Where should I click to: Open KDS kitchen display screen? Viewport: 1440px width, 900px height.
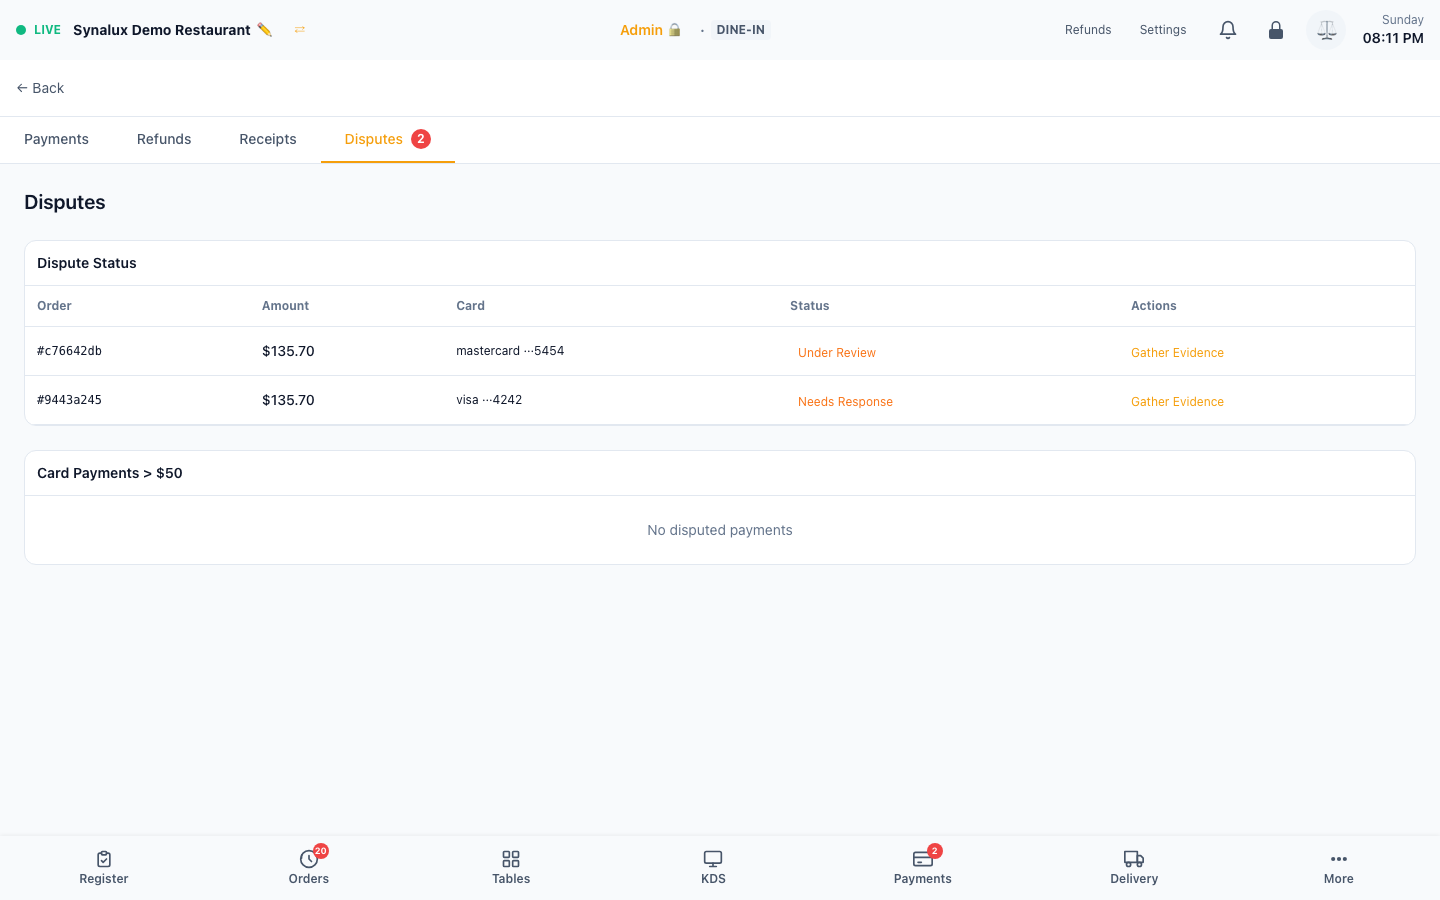713,867
